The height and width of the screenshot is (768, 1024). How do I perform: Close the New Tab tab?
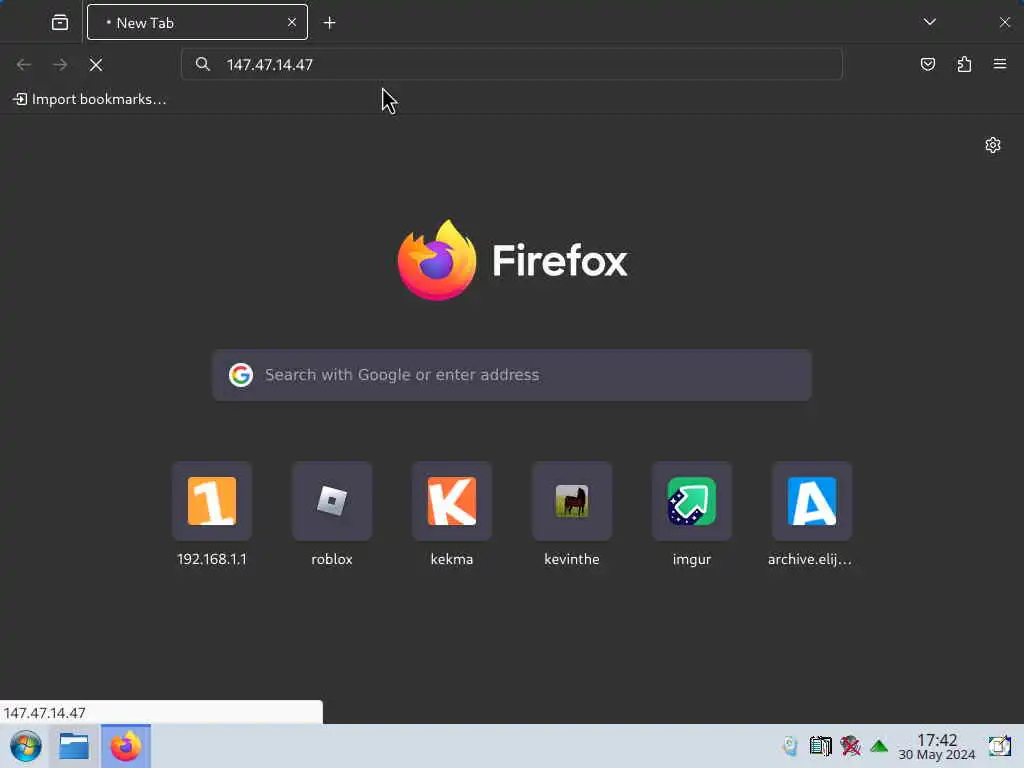click(x=292, y=22)
